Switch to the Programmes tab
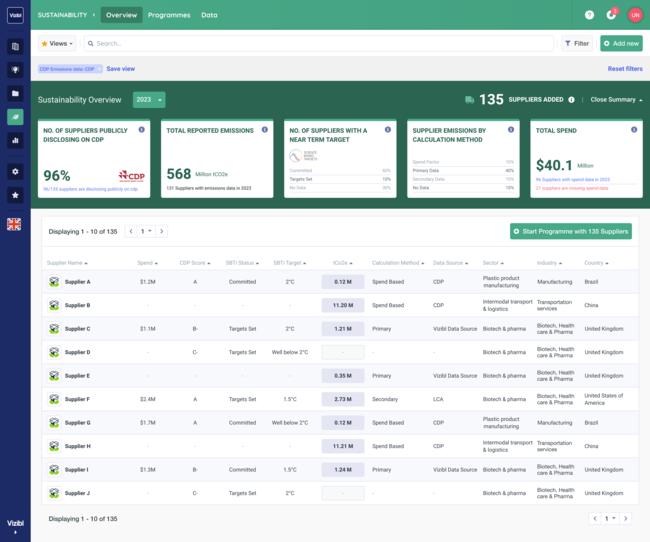 coord(168,15)
